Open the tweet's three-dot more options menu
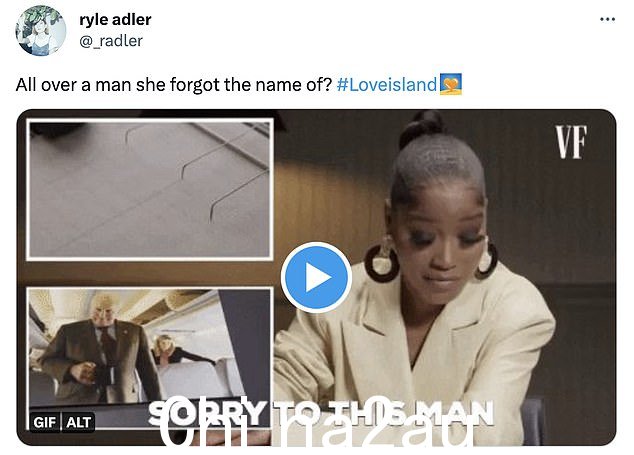The image size is (634, 455). tap(607, 19)
